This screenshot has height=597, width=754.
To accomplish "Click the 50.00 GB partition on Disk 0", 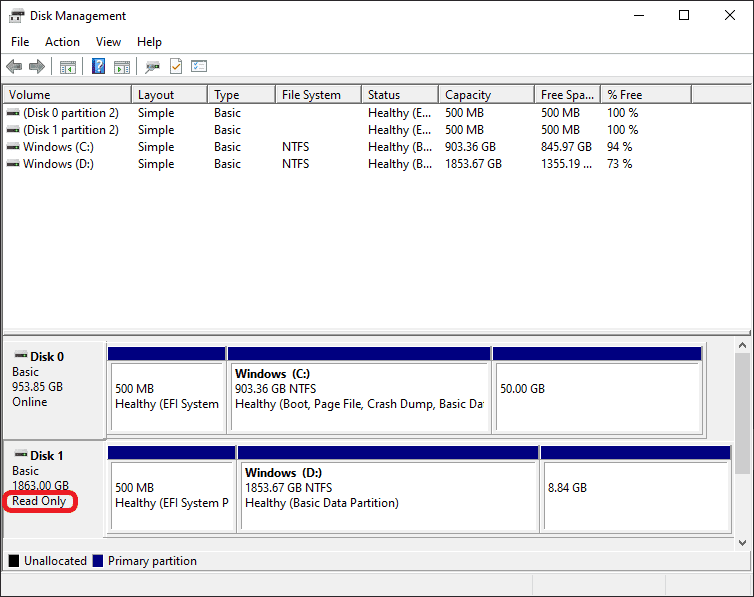I will [x=597, y=396].
